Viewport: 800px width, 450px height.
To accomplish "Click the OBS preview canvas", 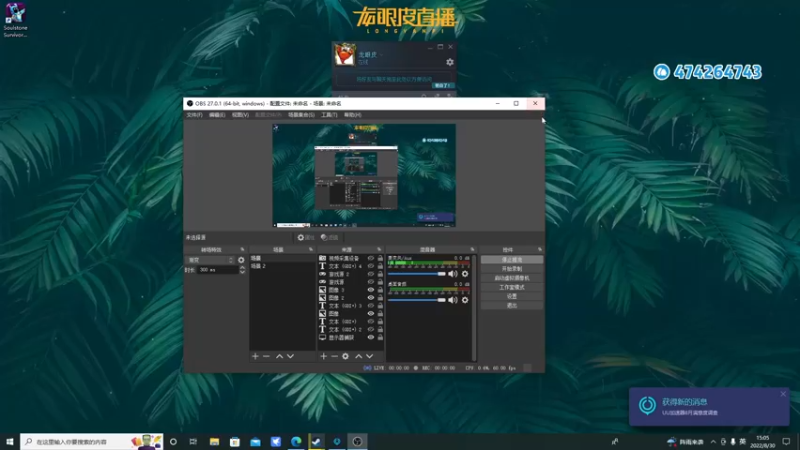I will point(364,176).
